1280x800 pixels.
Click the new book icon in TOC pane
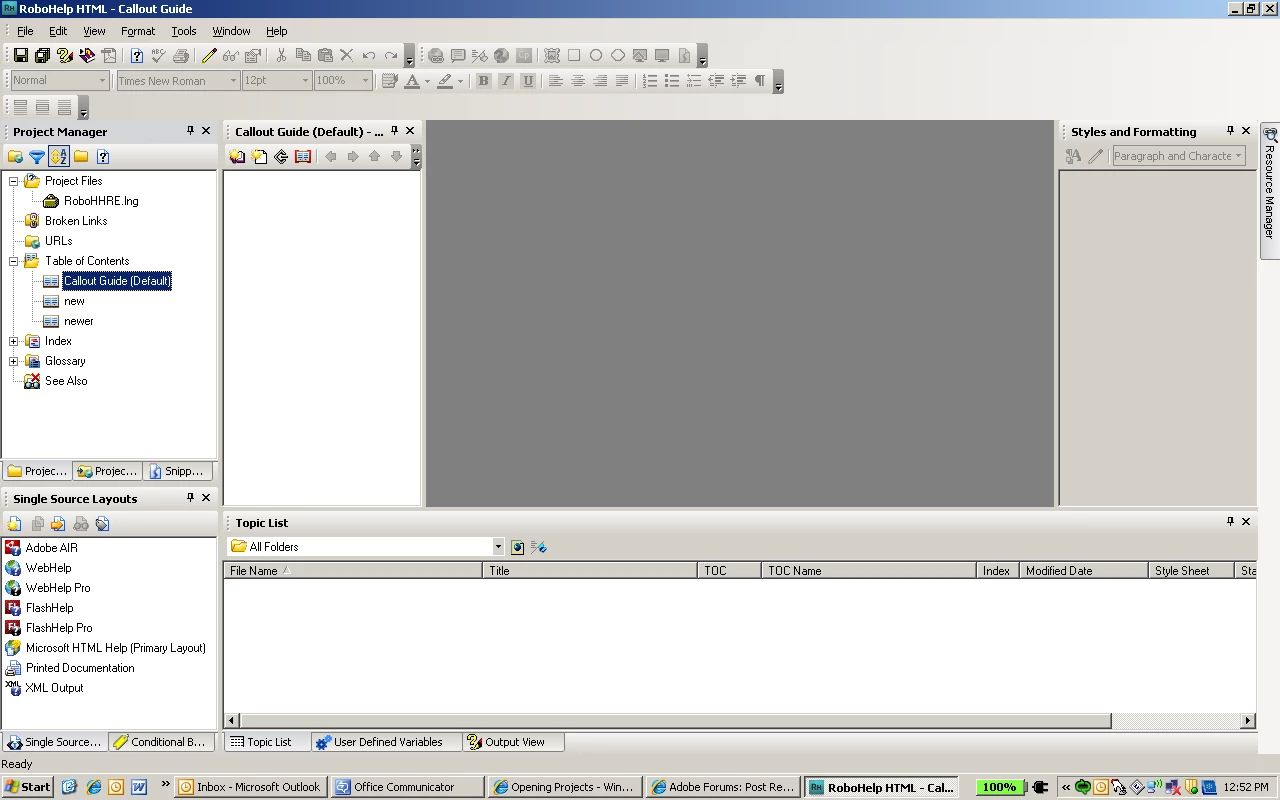click(x=237, y=157)
